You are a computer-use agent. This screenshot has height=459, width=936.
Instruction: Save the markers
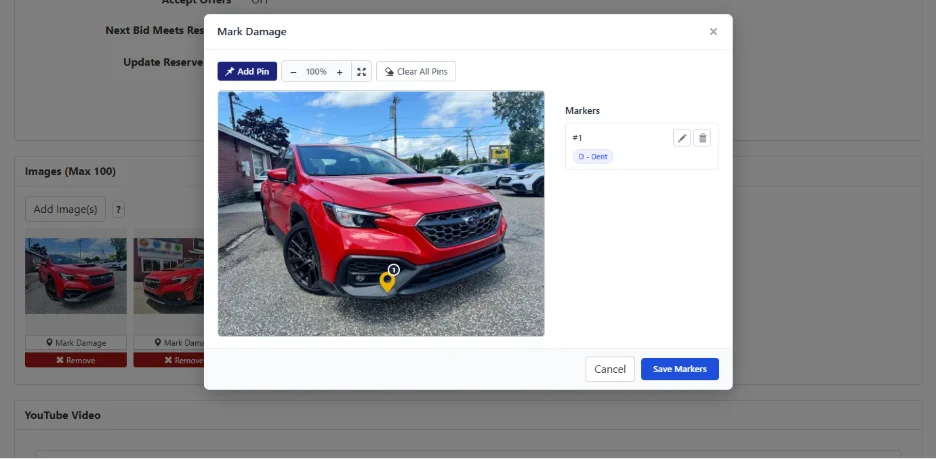pos(680,369)
